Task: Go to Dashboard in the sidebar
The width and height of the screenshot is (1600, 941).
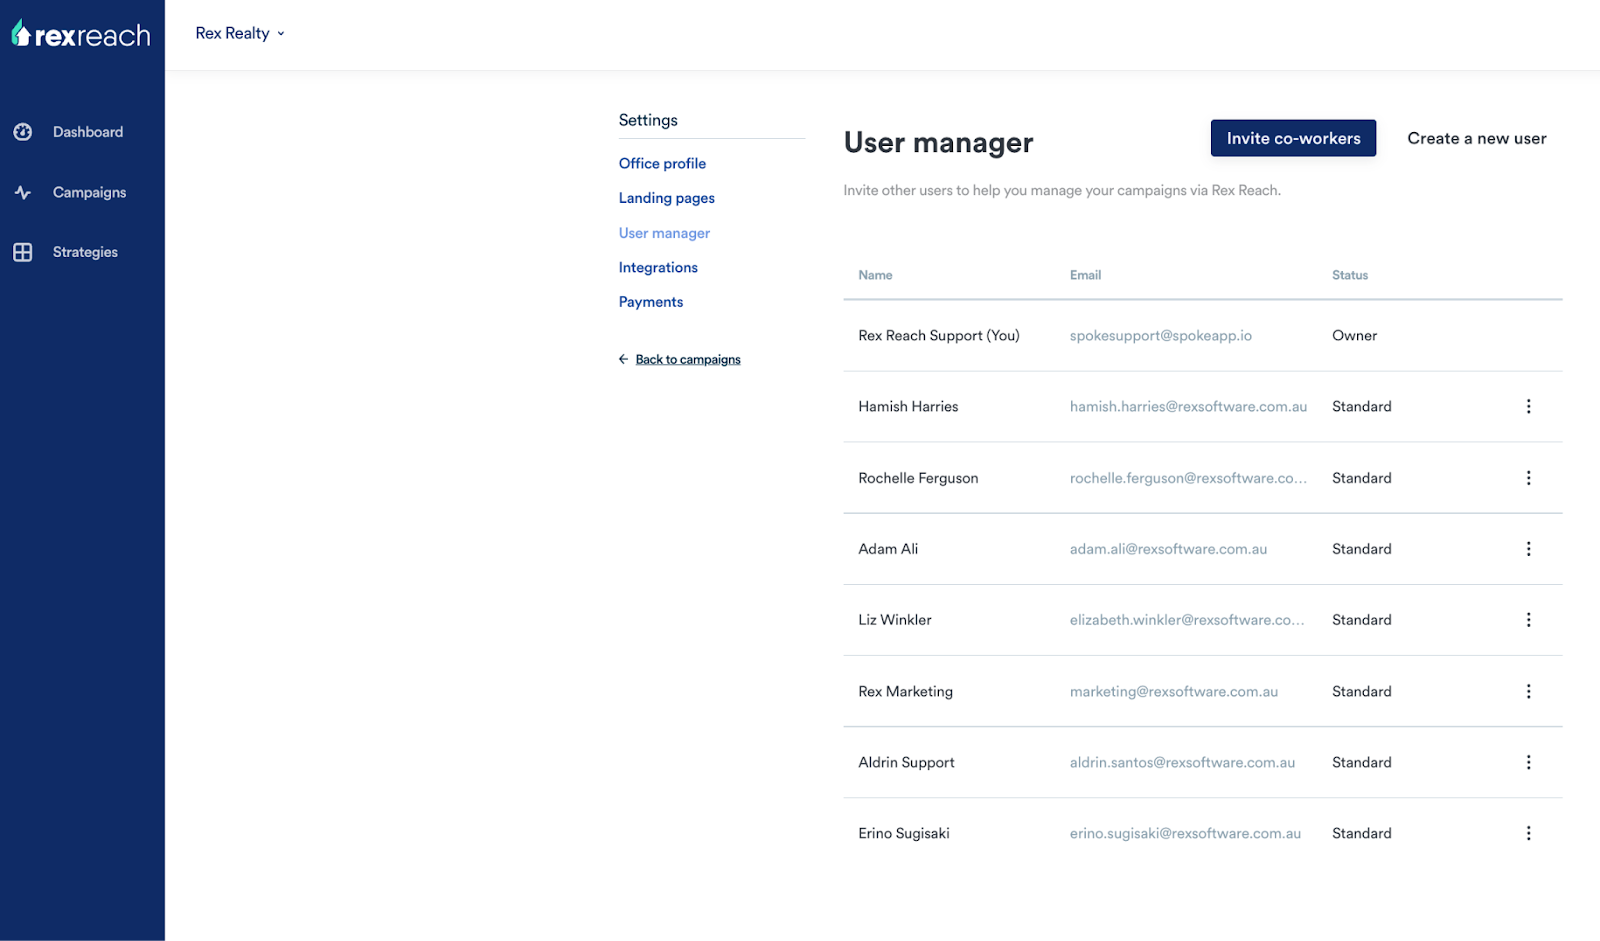Action: pyautogui.click(x=88, y=132)
